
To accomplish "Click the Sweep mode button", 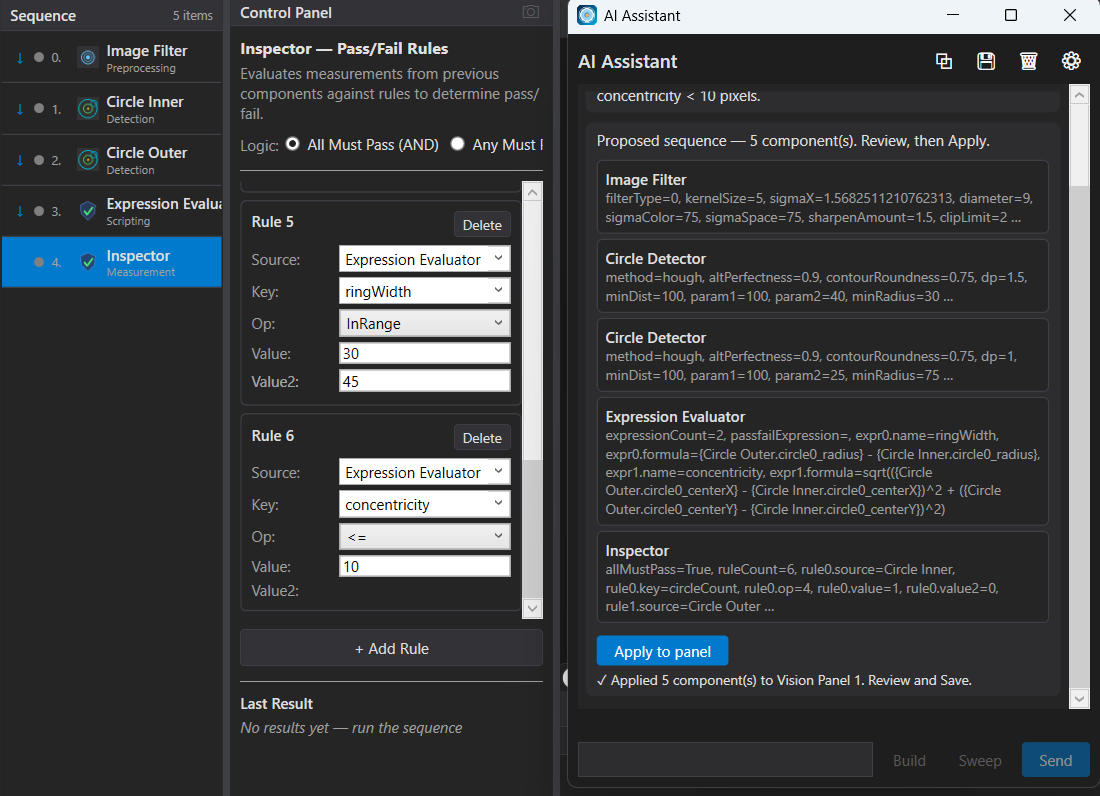I will (x=979, y=760).
